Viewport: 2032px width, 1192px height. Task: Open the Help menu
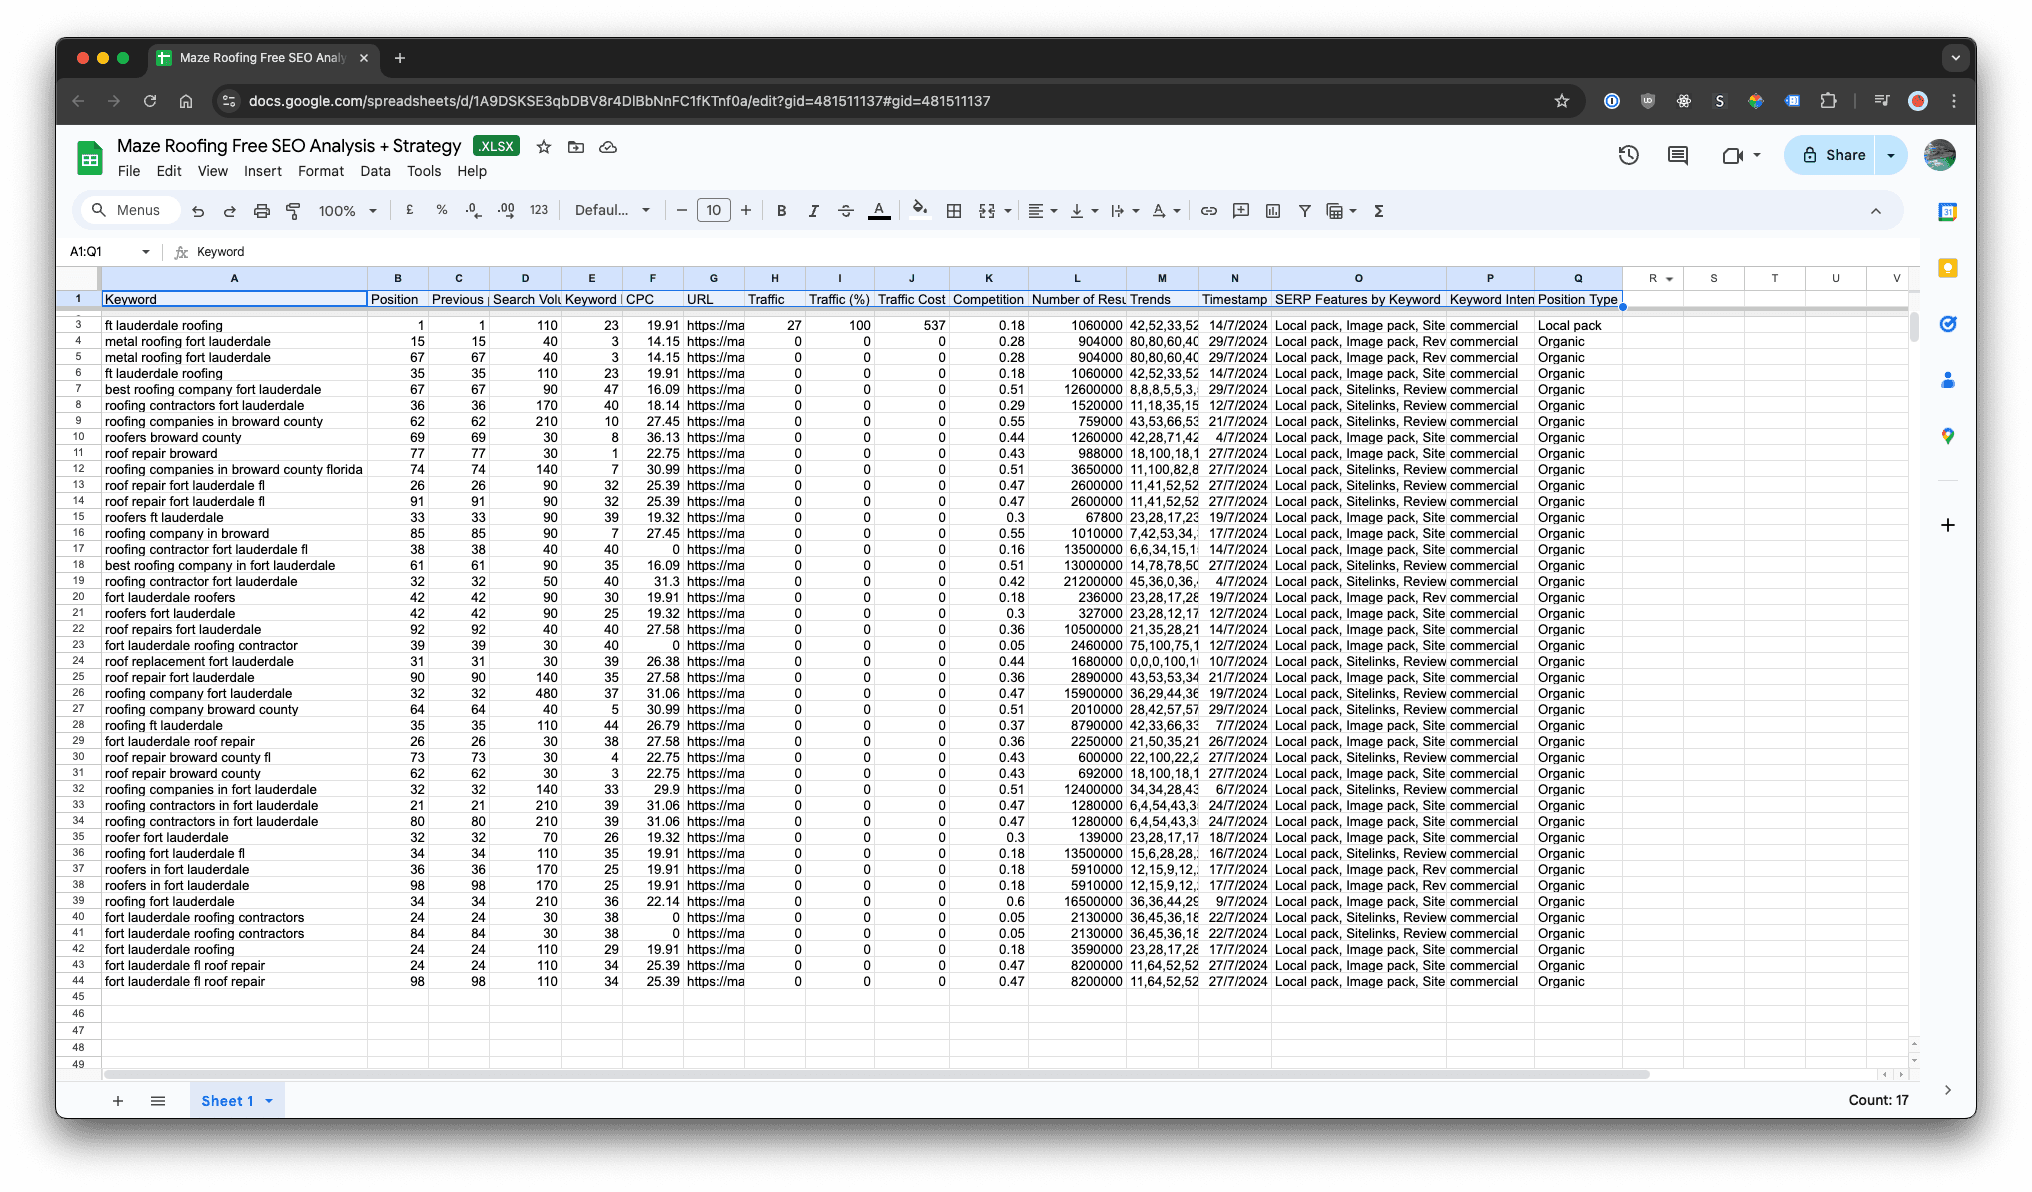click(x=472, y=171)
